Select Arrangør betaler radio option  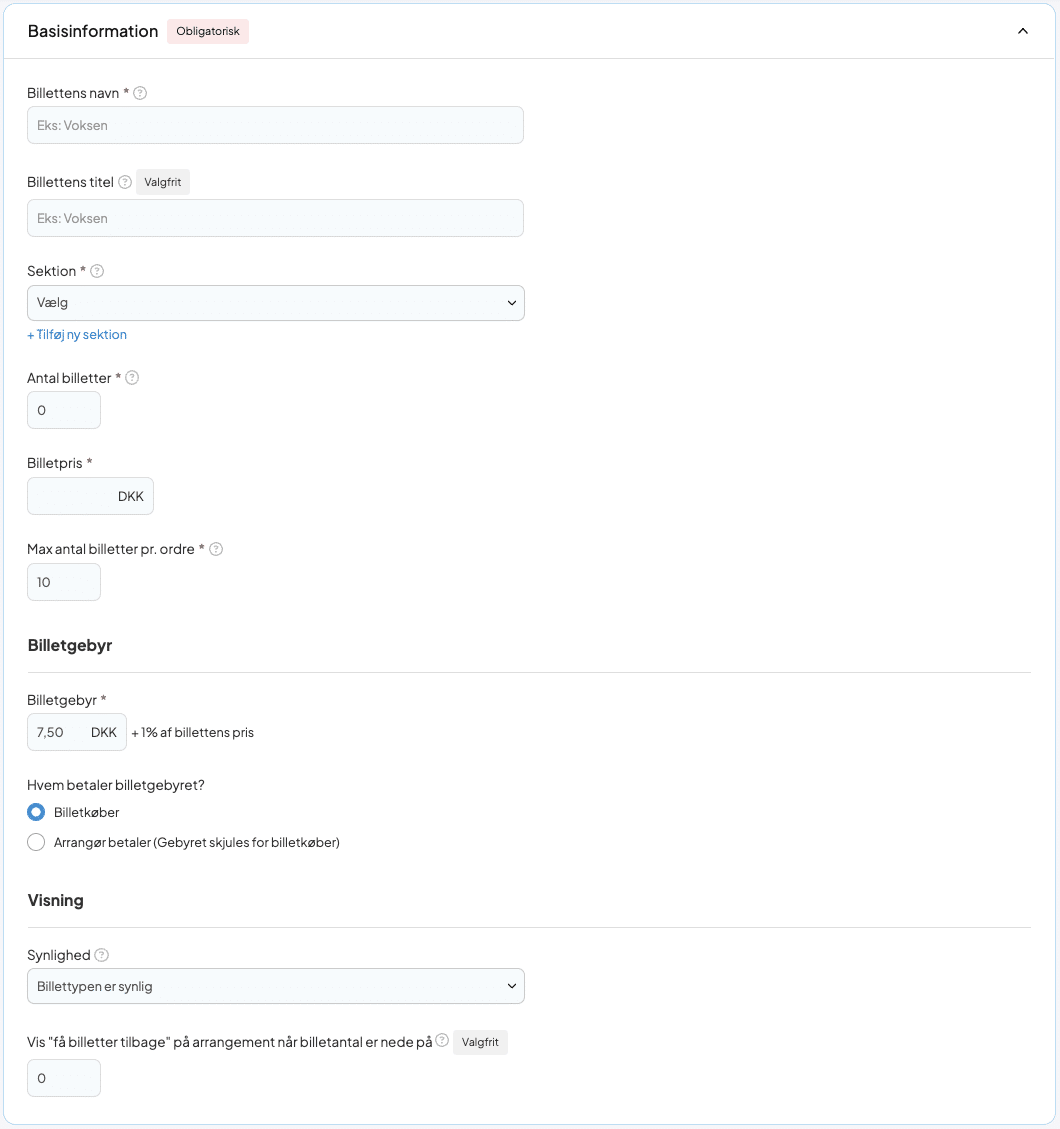click(x=37, y=842)
